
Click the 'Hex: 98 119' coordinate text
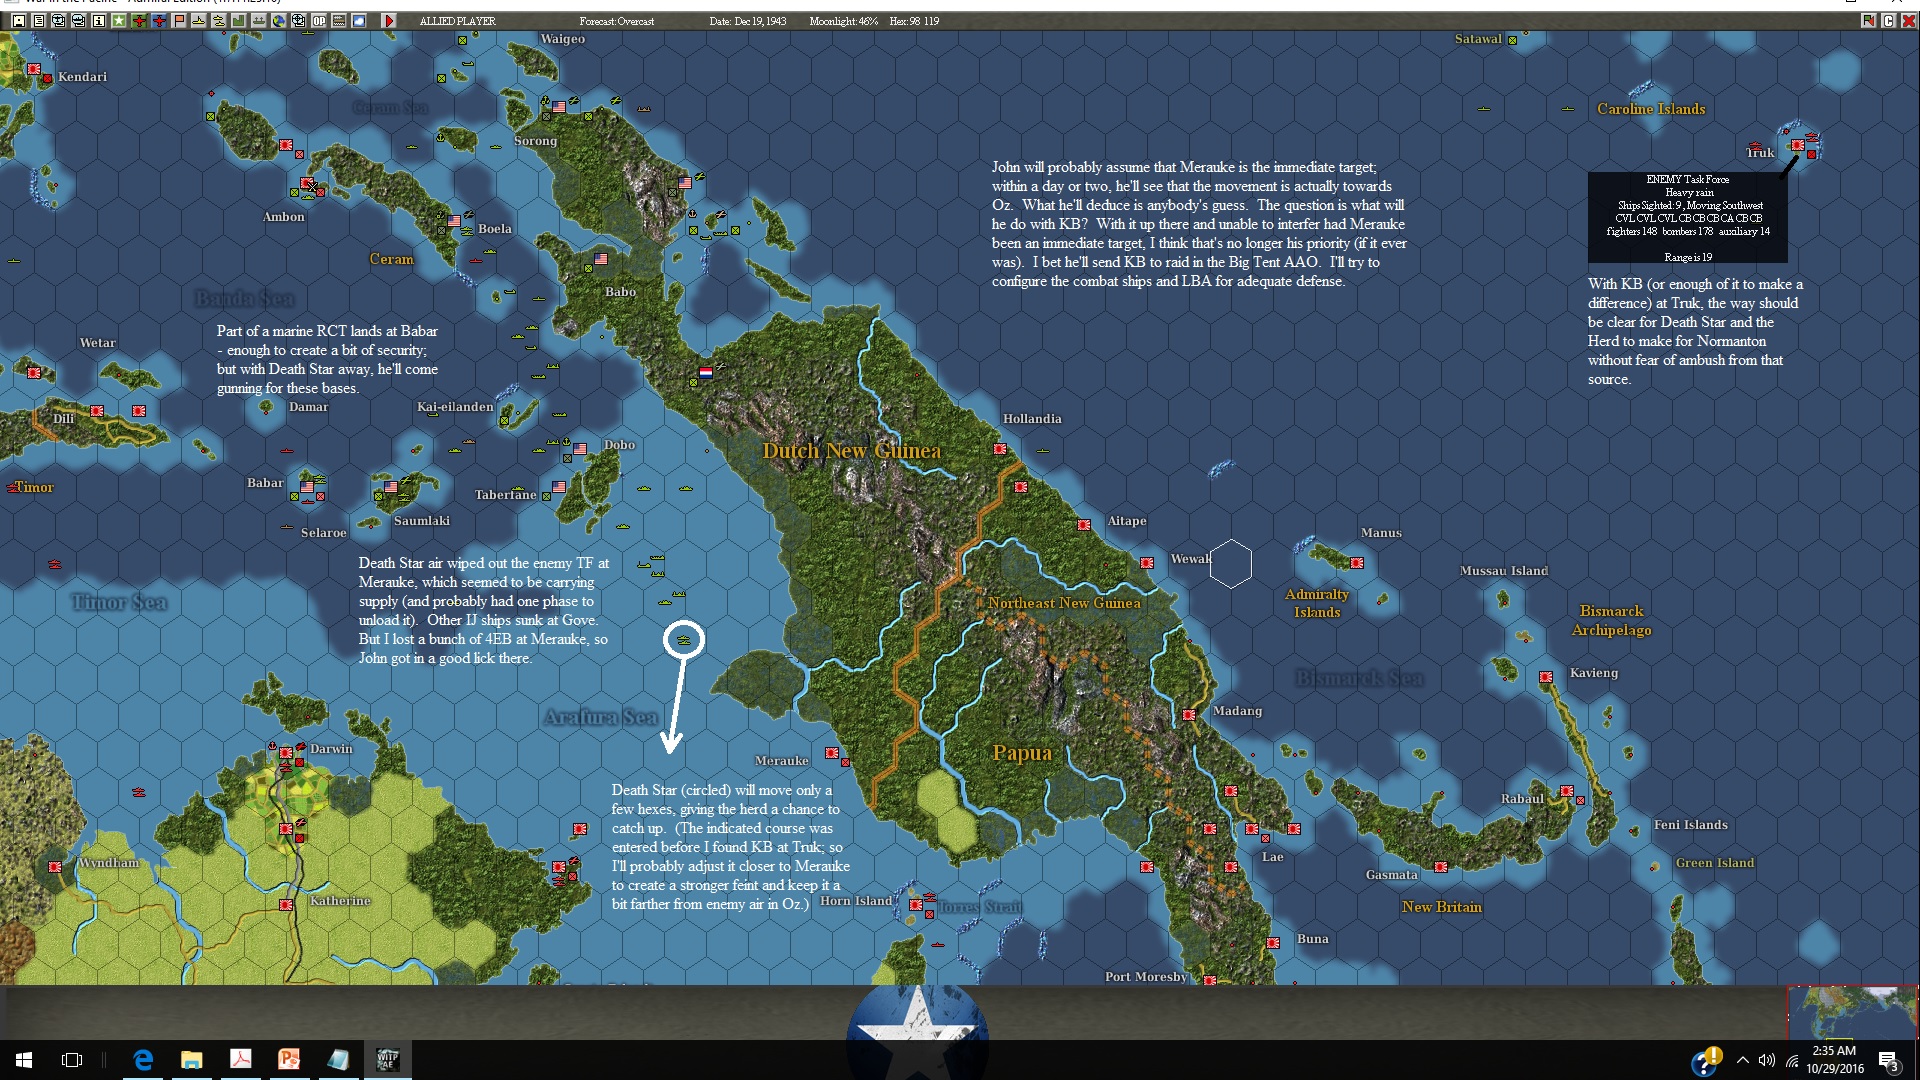(x=914, y=21)
